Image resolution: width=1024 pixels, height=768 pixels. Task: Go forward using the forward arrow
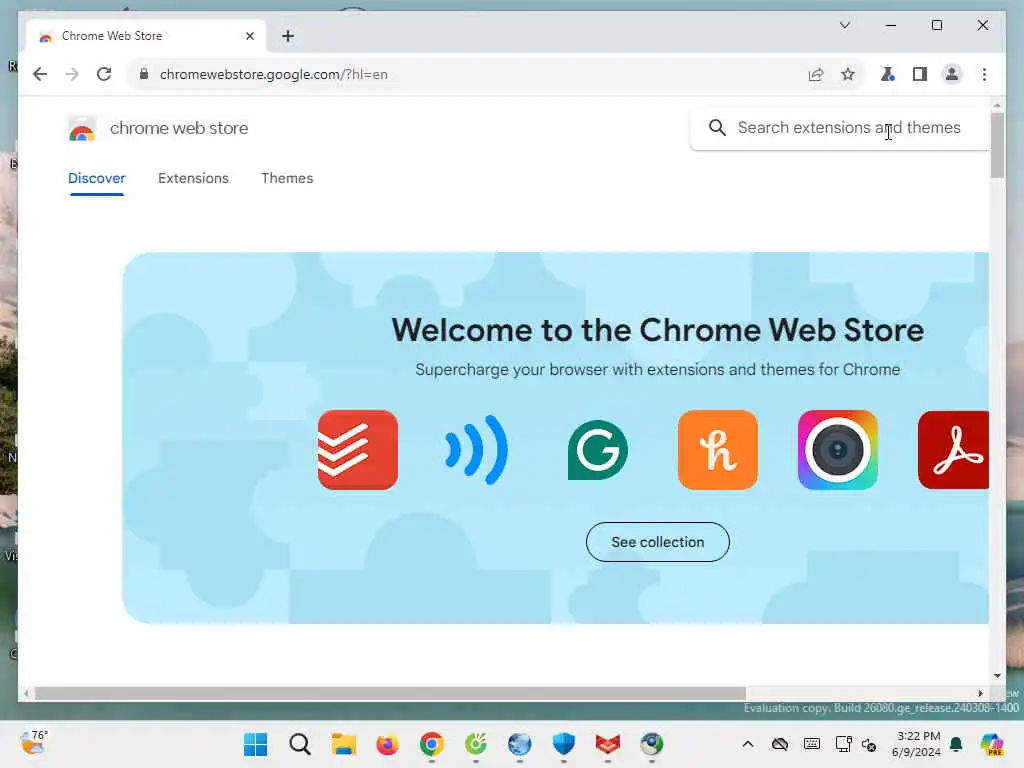pos(72,74)
